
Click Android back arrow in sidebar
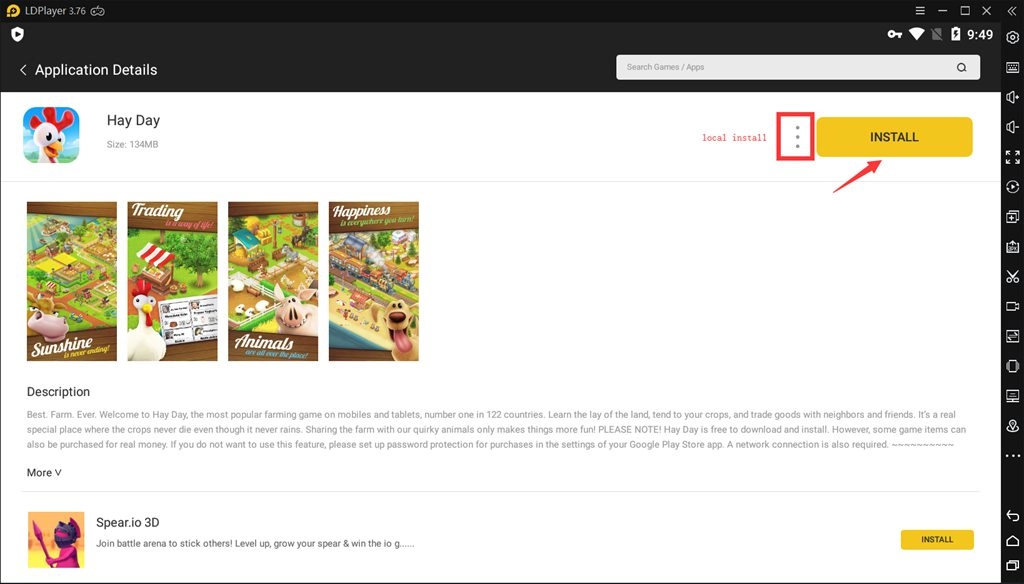1012,515
